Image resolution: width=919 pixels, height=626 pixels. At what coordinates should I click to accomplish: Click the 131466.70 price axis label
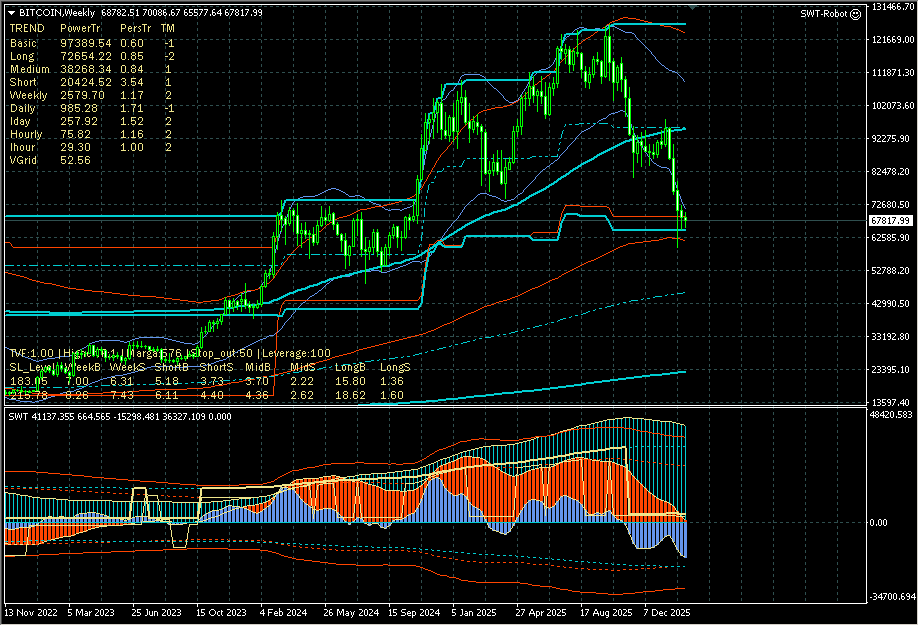pyautogui.click(x=893, y=7)
